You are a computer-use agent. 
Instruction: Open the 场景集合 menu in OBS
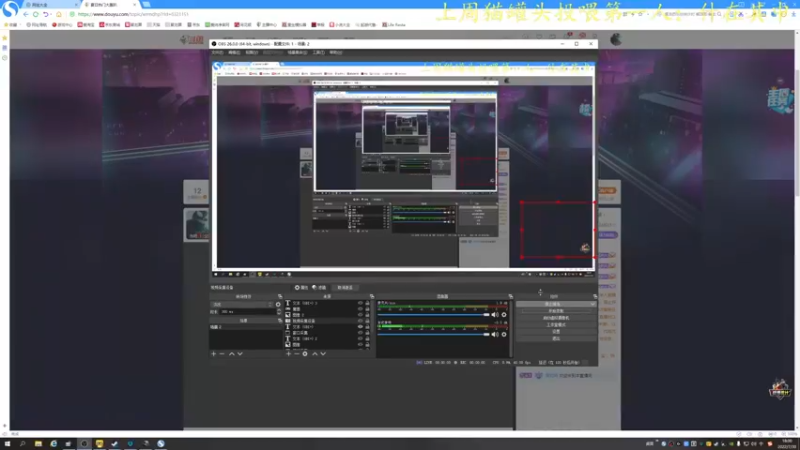[x=297, y=53]
